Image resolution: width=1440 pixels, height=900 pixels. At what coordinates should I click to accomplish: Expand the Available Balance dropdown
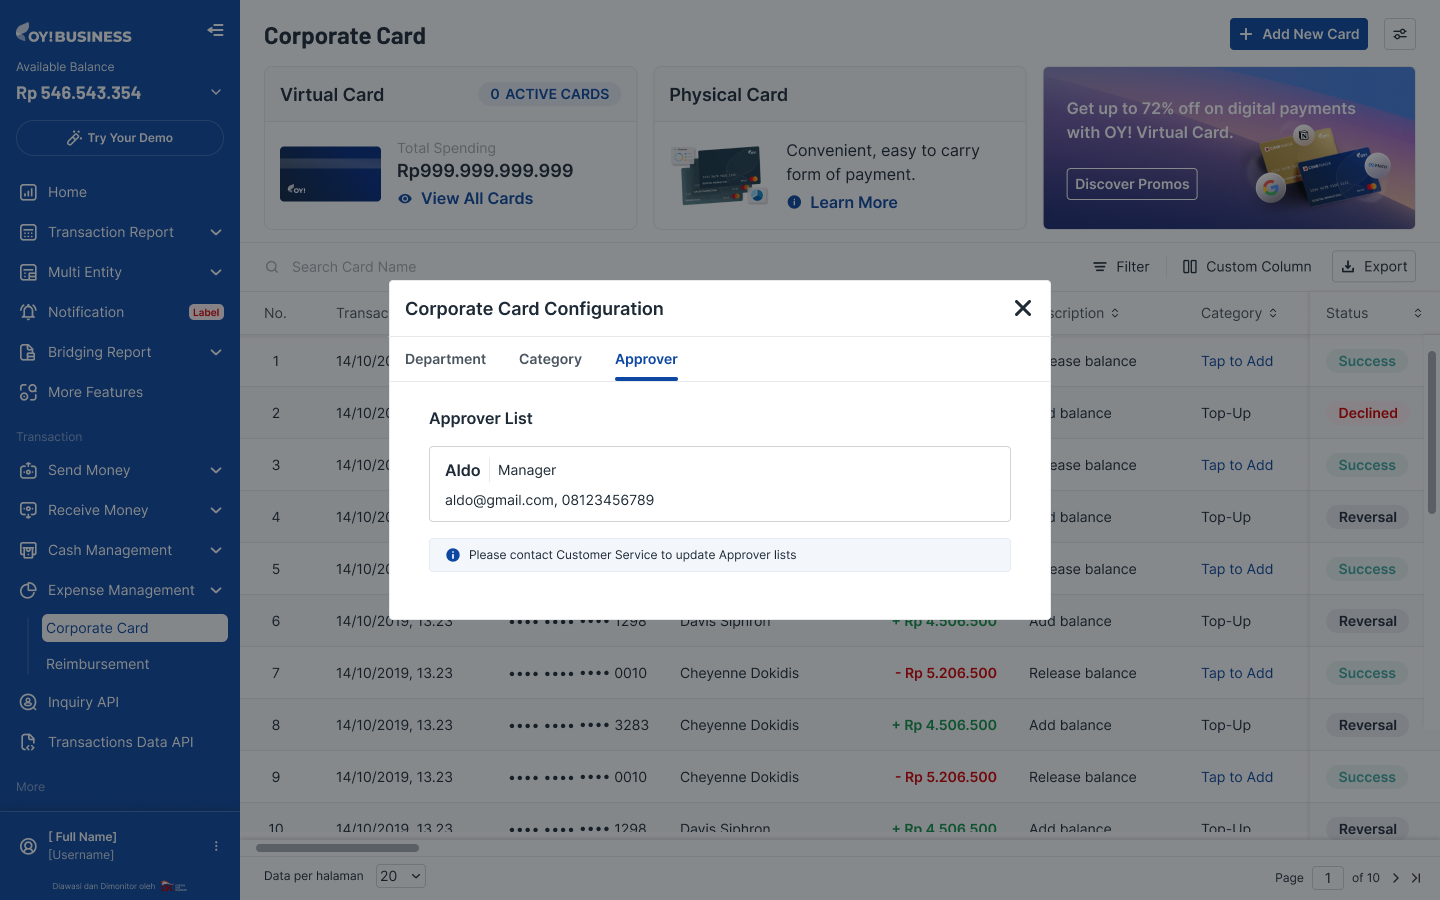coord(215,93)
